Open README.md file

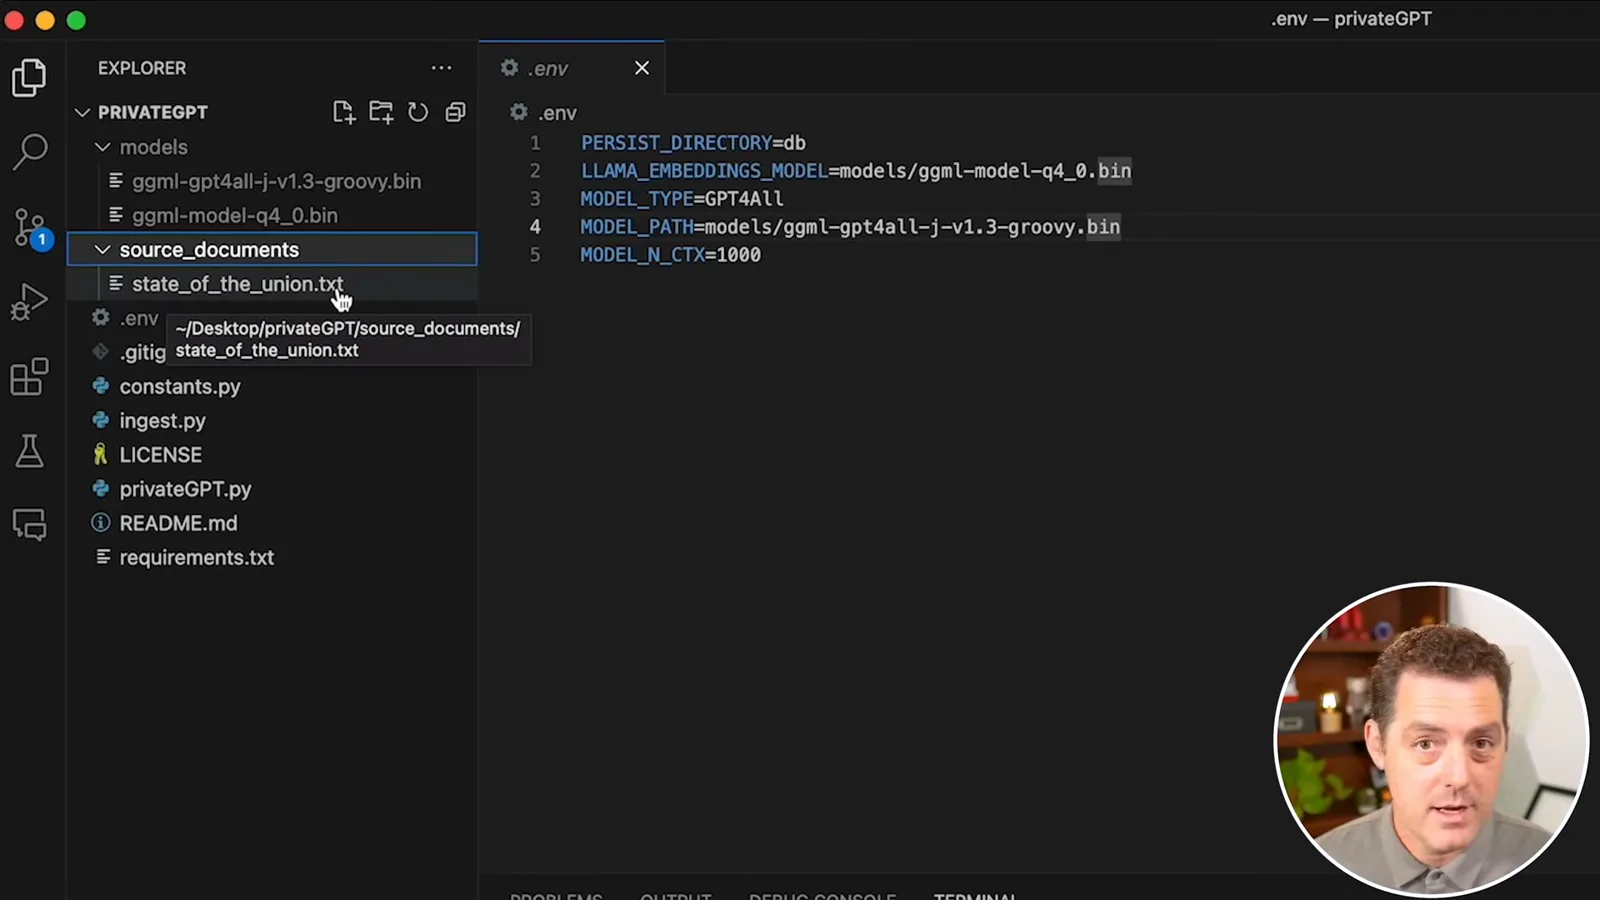coord(178,523)
